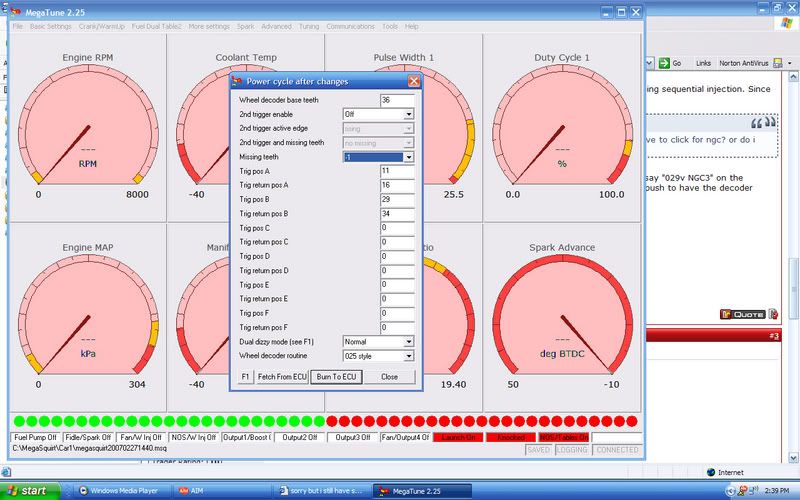Open the Spark menu
The image size is (800, 500).
(x=245, y=27)
